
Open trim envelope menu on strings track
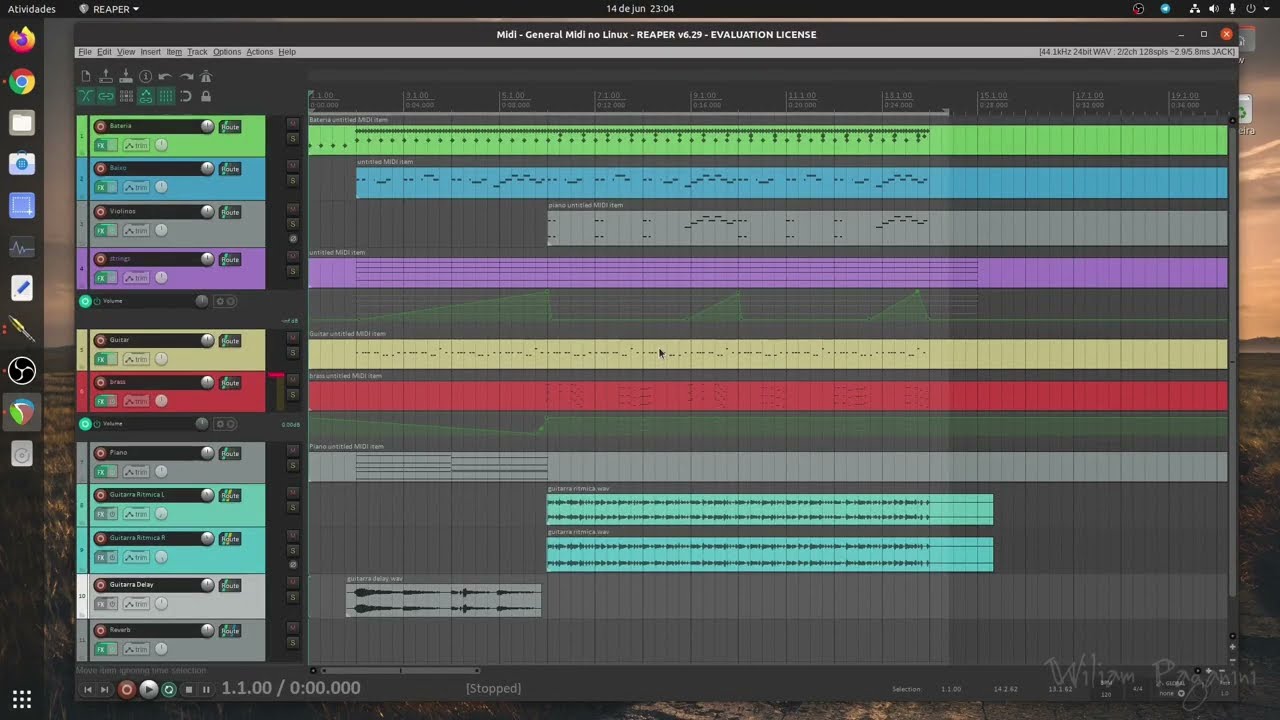(136, 278)
